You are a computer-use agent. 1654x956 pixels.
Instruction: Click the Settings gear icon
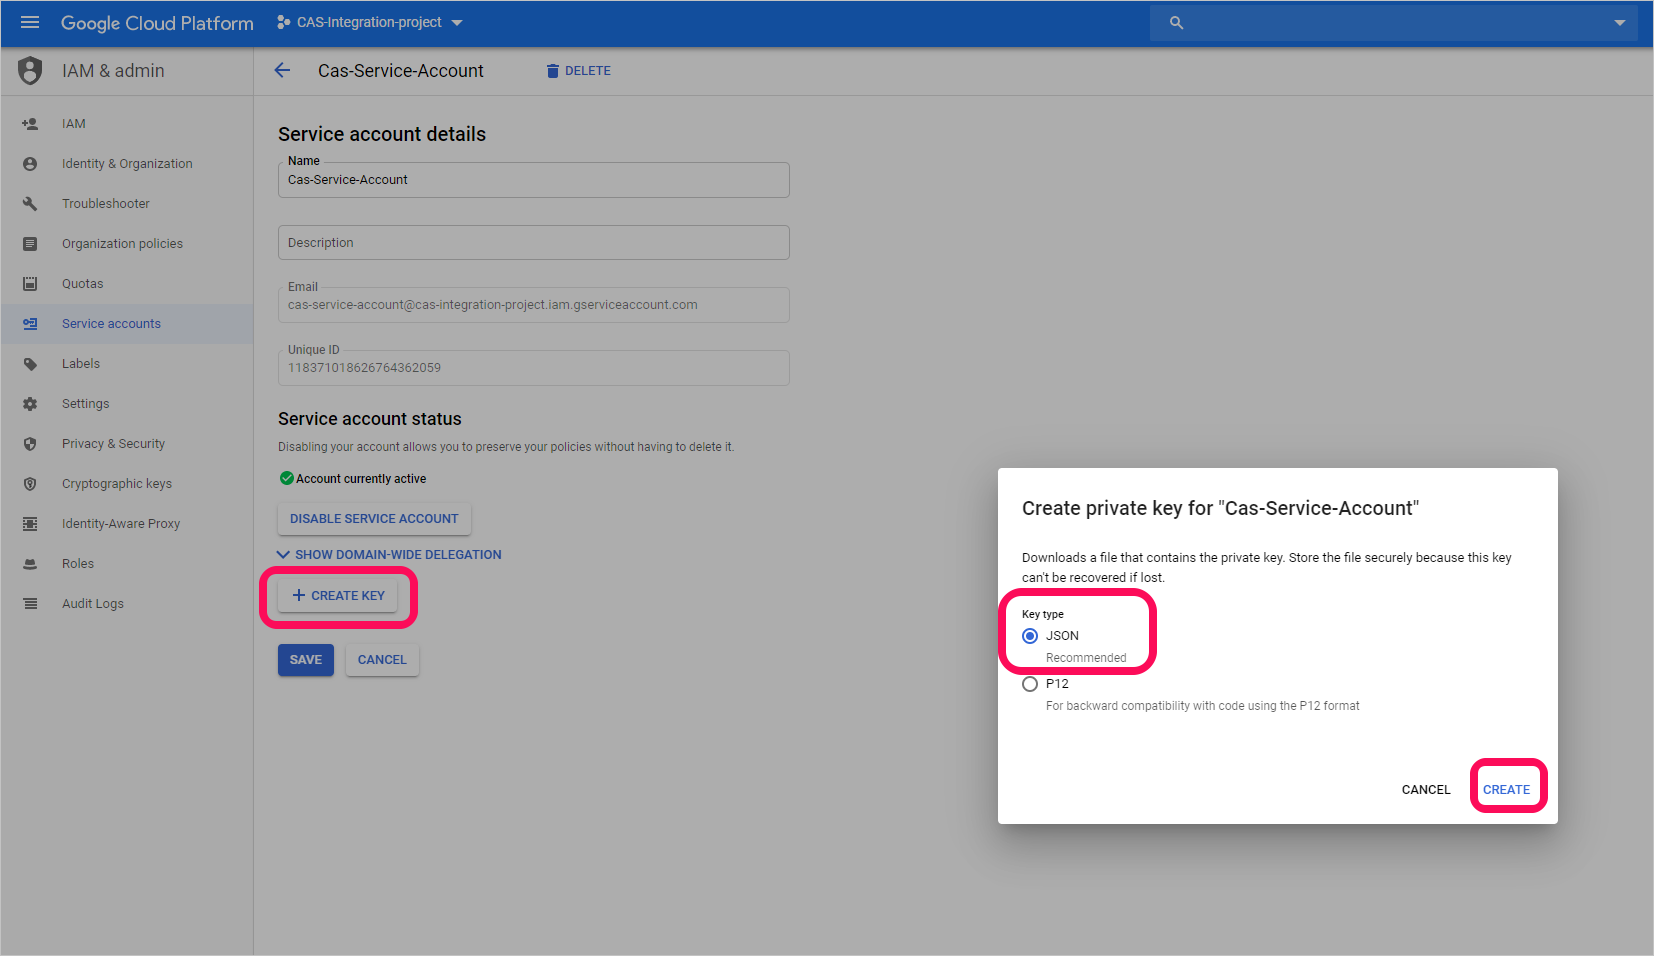(30, 404)
